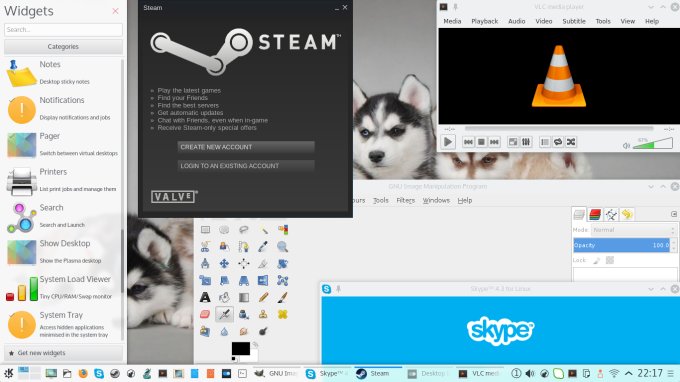
Task: Click Create New Account in Steam
Action: click(x=246, y=147)
